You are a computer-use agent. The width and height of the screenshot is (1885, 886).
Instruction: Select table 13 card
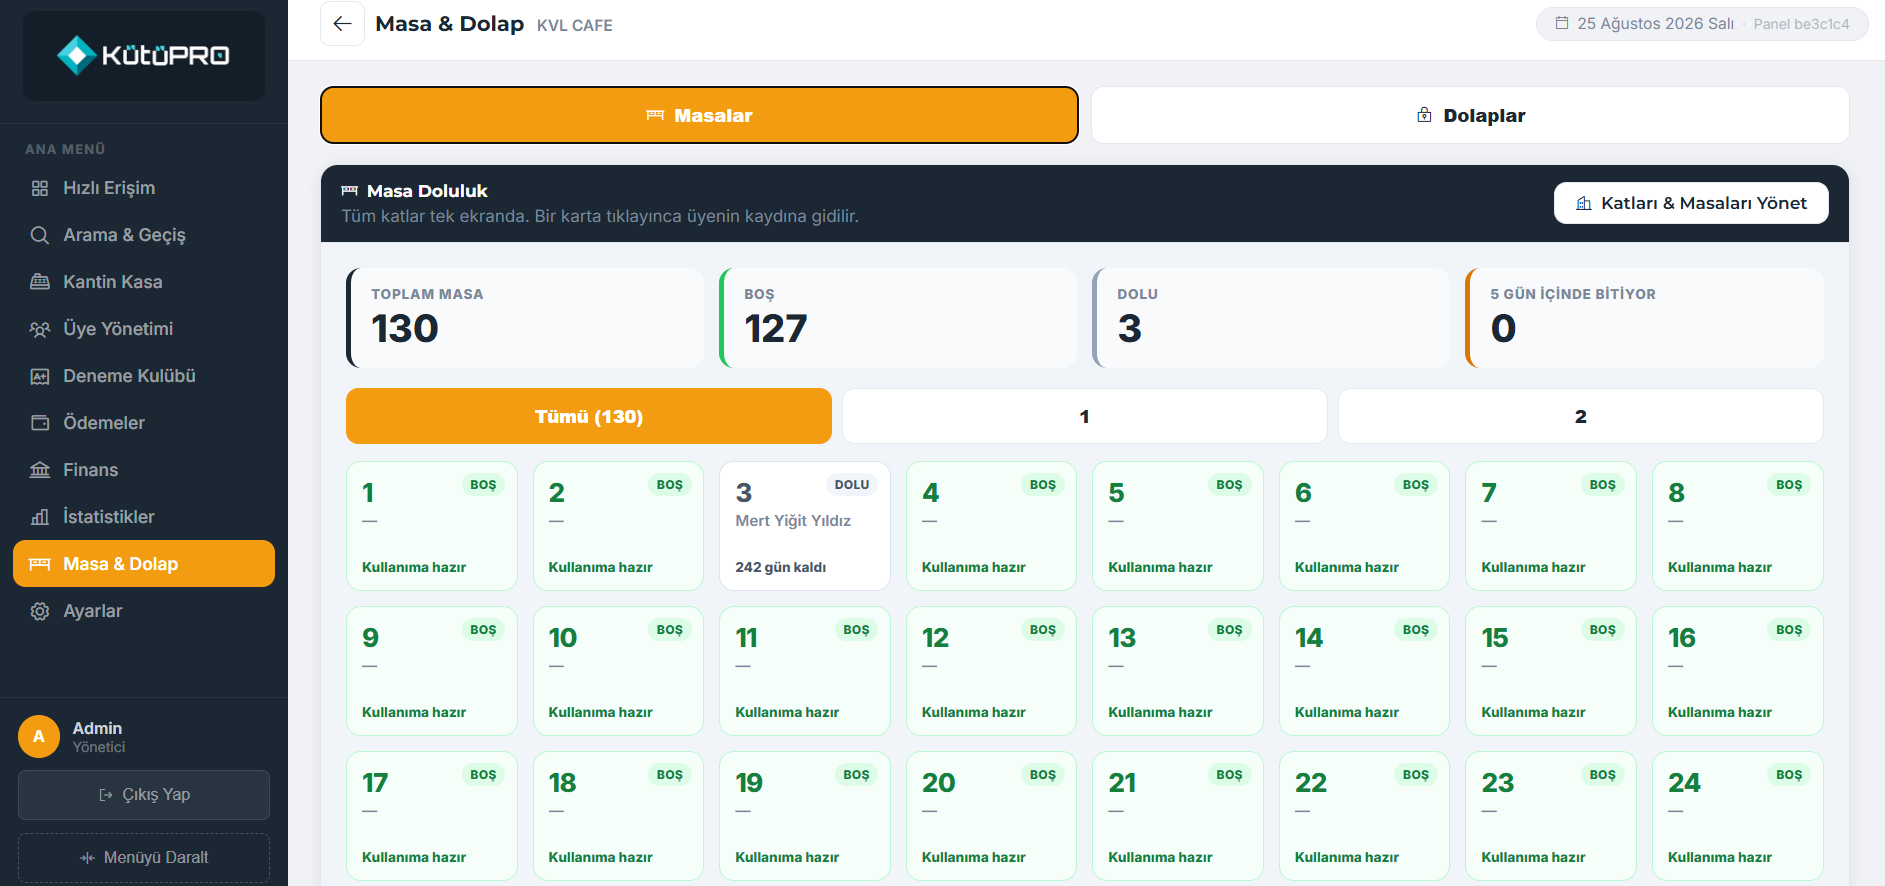(1178, 671)
